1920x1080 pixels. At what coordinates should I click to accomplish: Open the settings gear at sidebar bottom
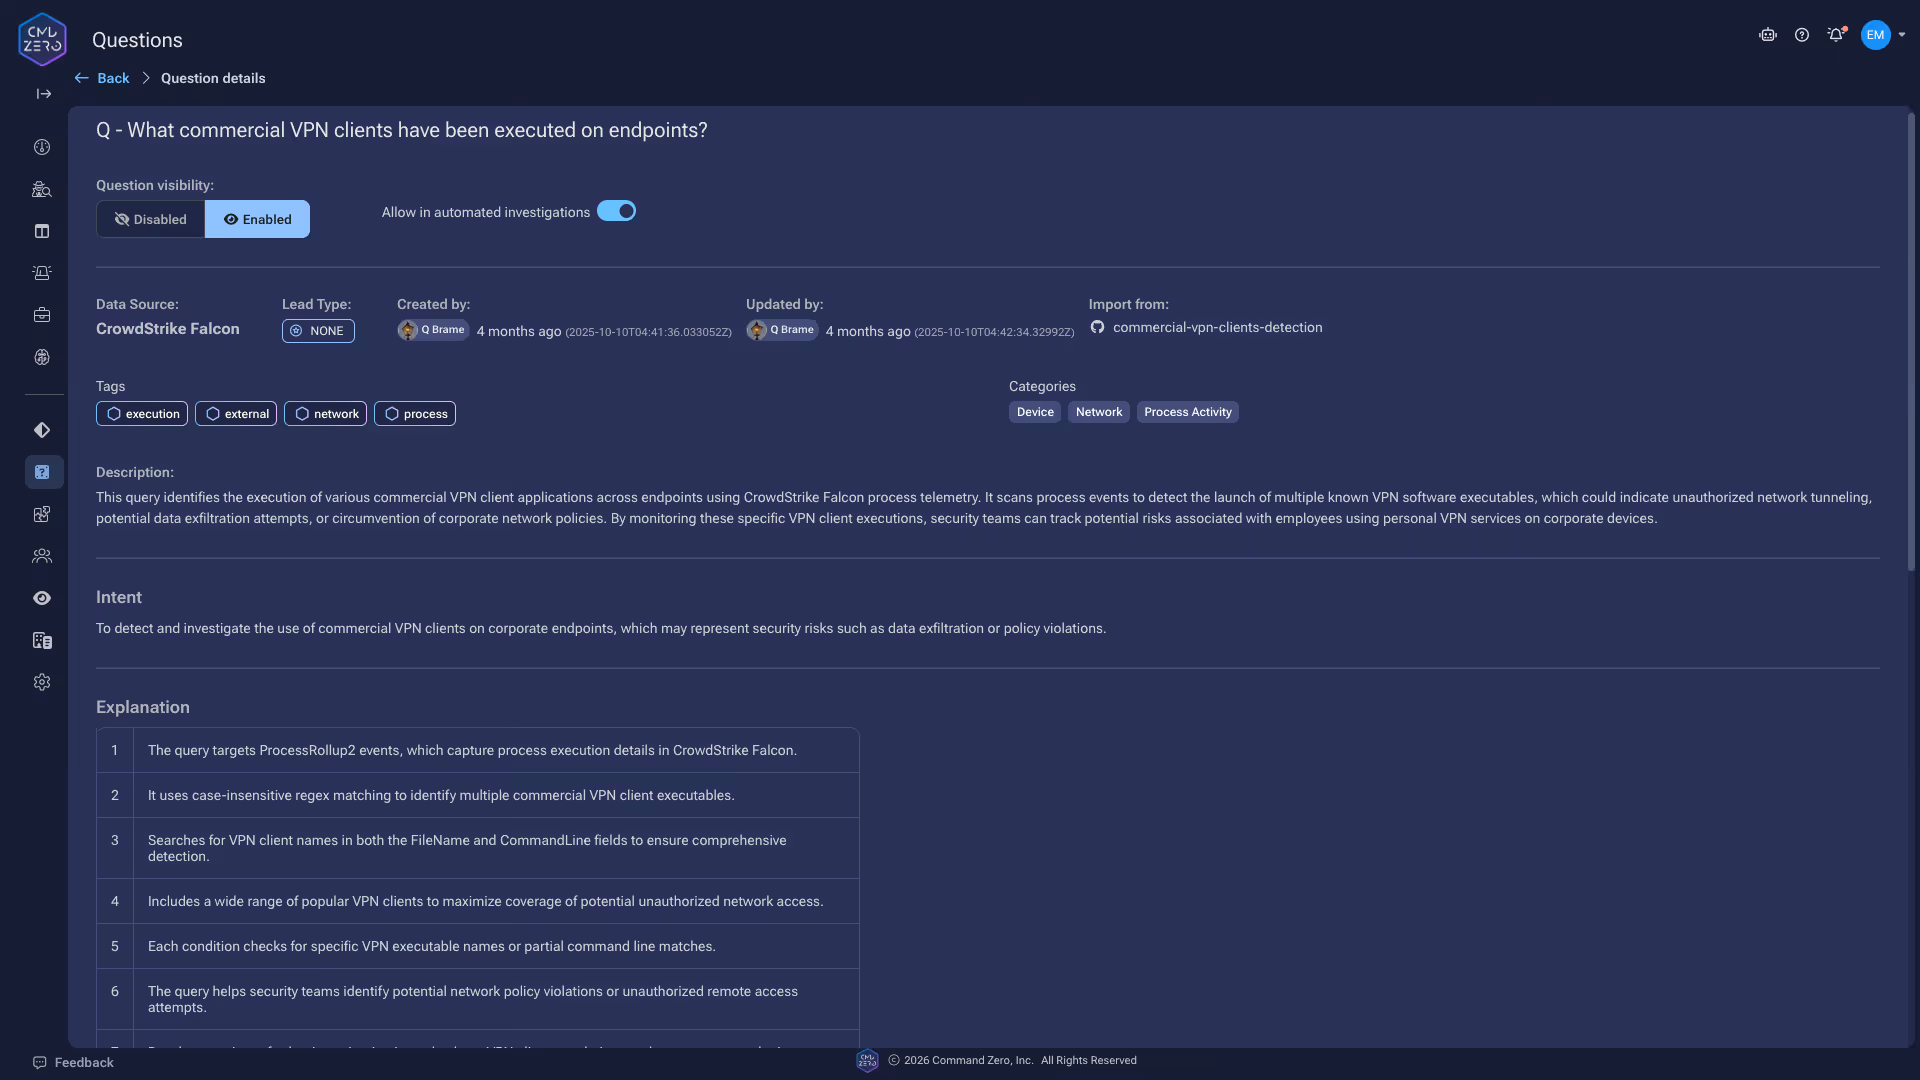click(x=42, y=682)
